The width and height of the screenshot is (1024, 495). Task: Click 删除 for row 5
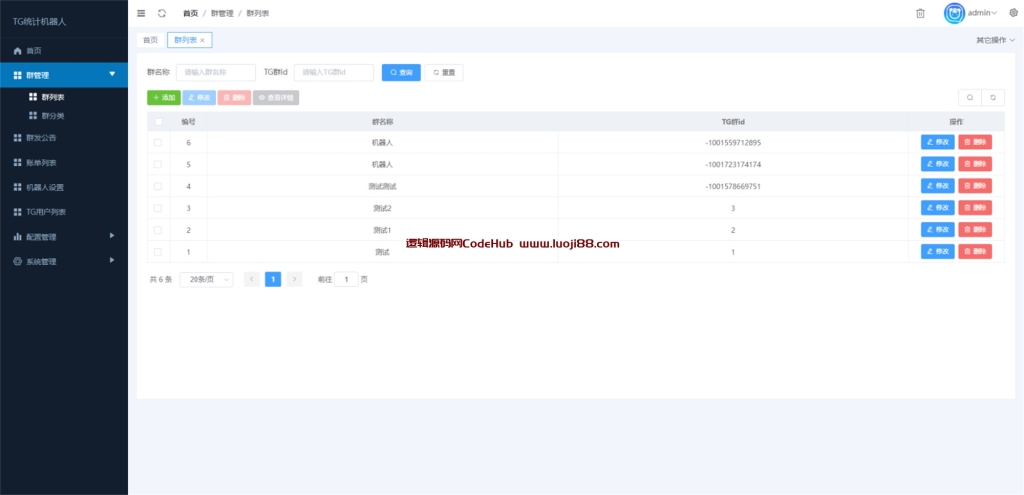975,164
